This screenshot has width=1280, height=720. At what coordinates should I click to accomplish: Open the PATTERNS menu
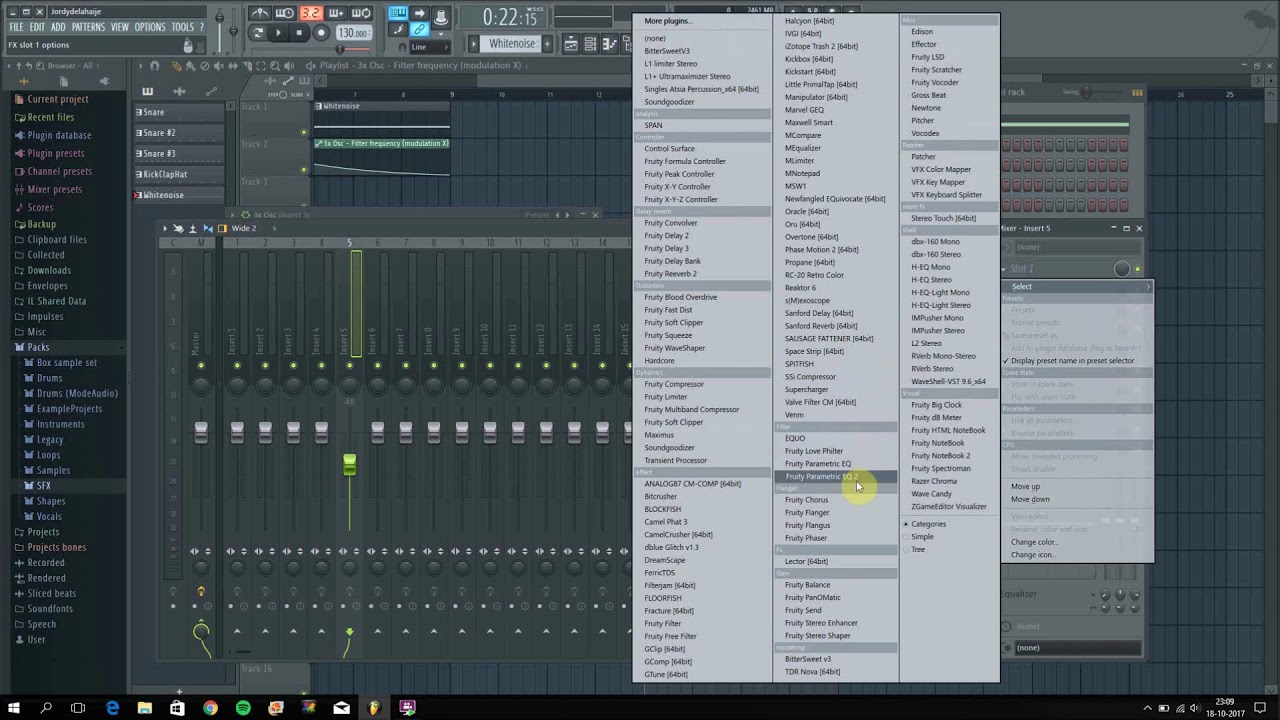point(88,27)
